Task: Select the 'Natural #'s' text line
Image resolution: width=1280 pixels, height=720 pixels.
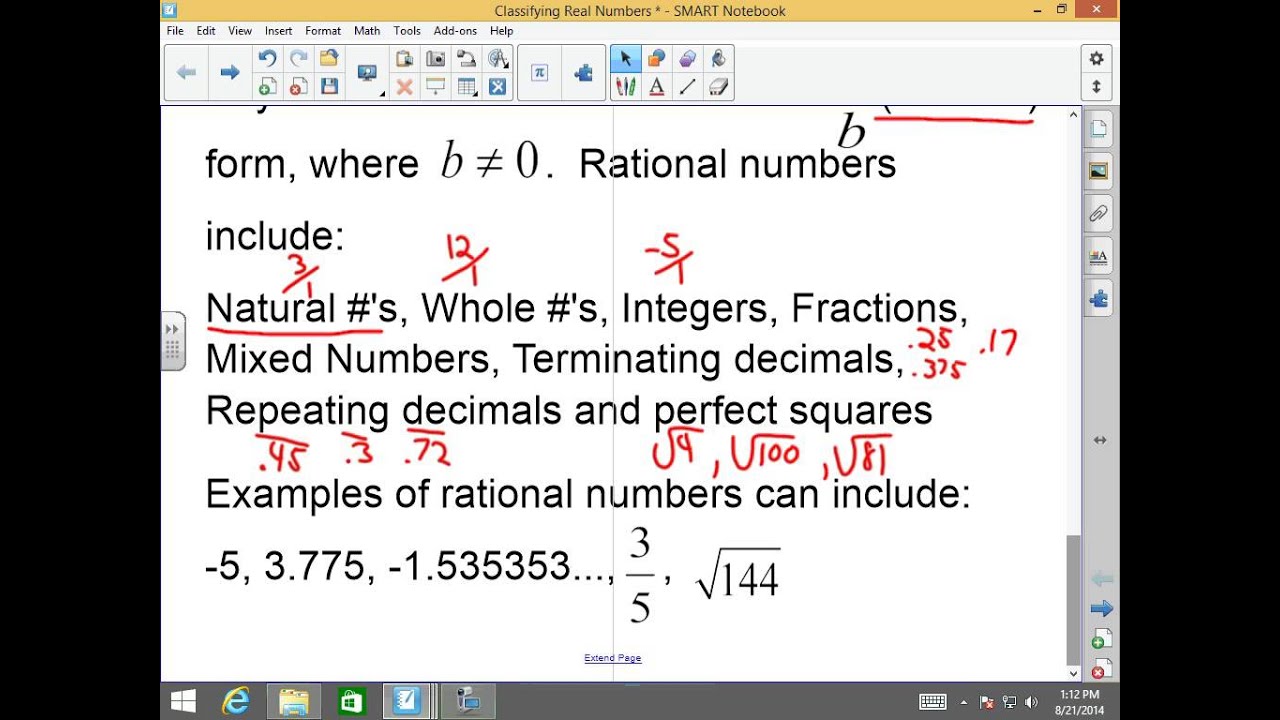Action: coord(302,308)
